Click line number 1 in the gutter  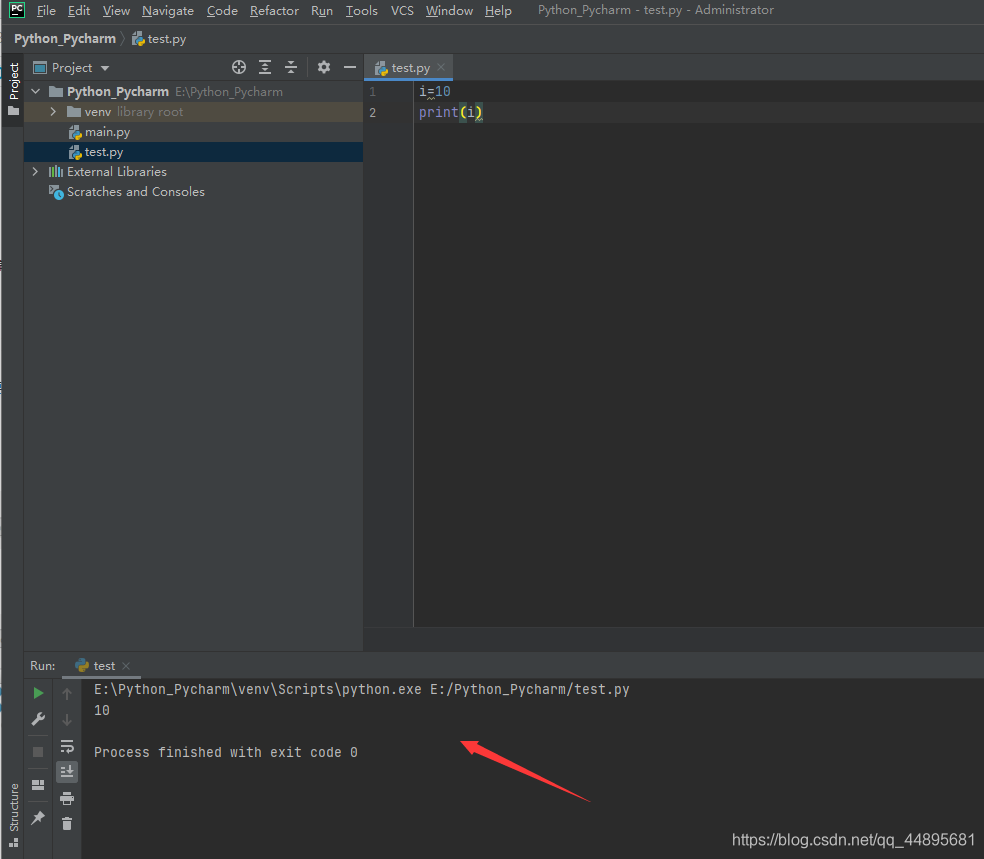(x=372, y=92)
